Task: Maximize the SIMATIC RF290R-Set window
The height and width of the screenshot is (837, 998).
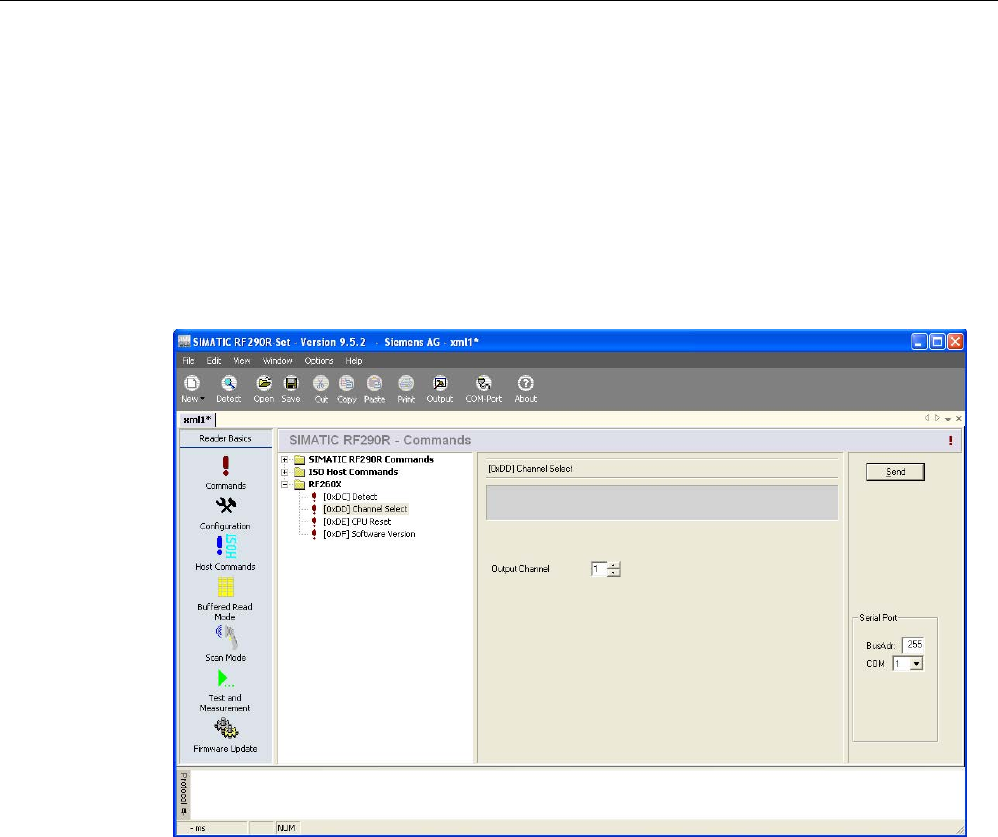Action: click(937, 342)
